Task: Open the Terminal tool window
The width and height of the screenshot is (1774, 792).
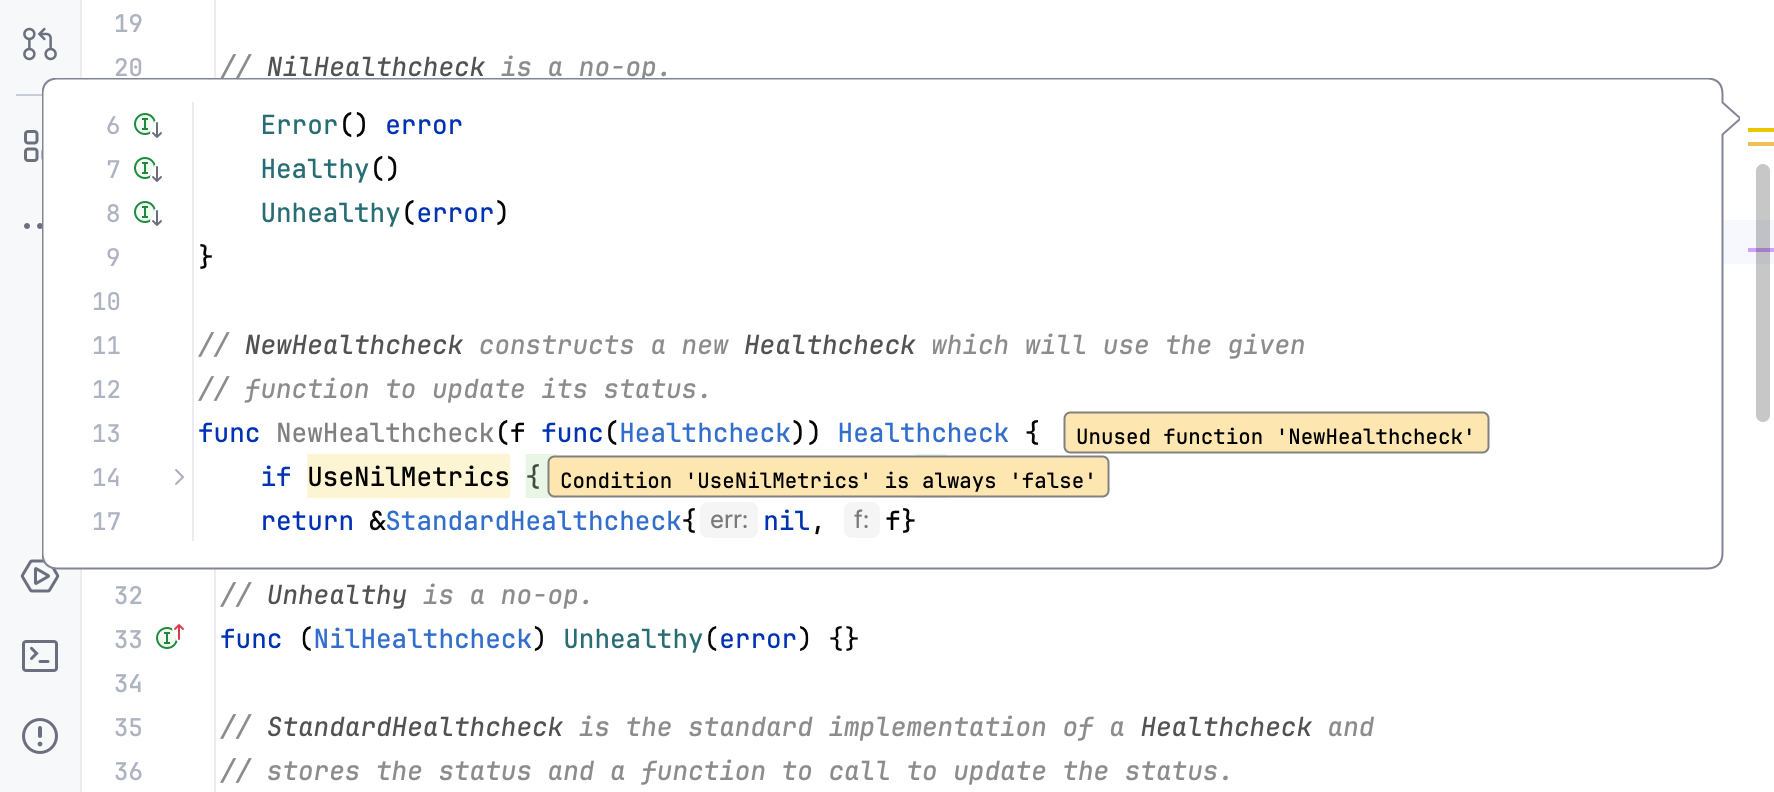Action: 39,656
